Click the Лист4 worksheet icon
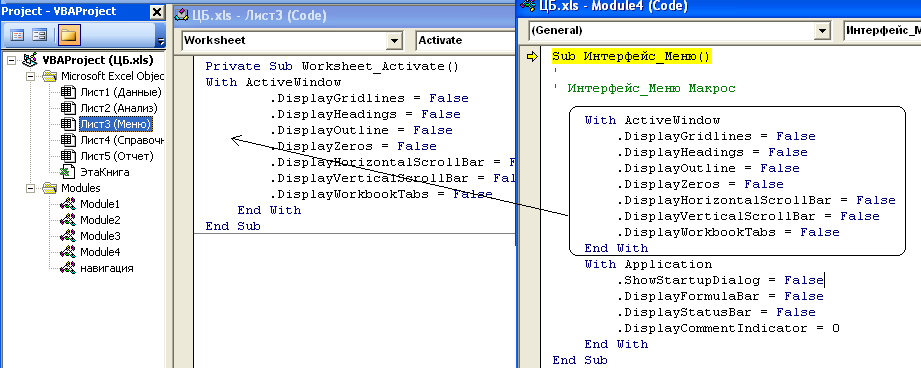921x368 pixels. tap(69, 140)
